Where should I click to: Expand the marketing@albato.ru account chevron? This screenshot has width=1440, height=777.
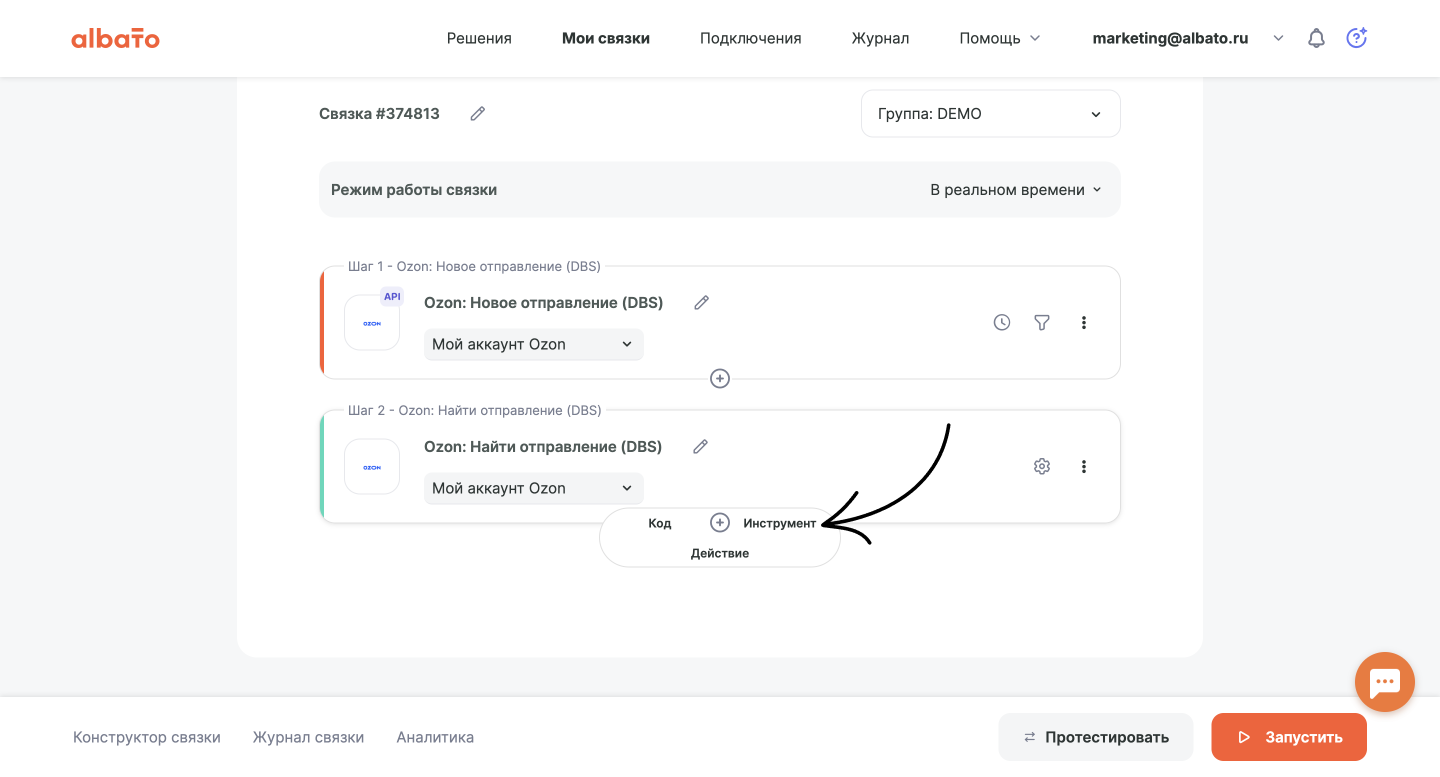[x=1278, y=38]
